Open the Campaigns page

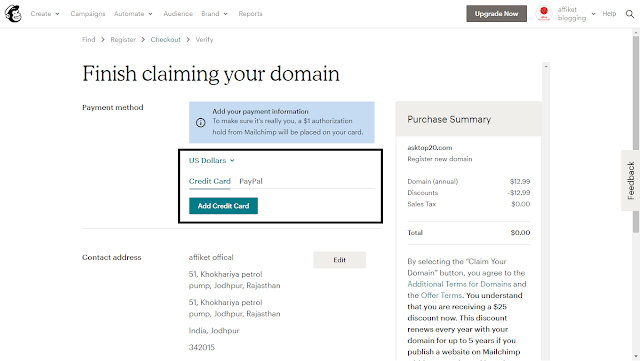[x=88, y=14]
